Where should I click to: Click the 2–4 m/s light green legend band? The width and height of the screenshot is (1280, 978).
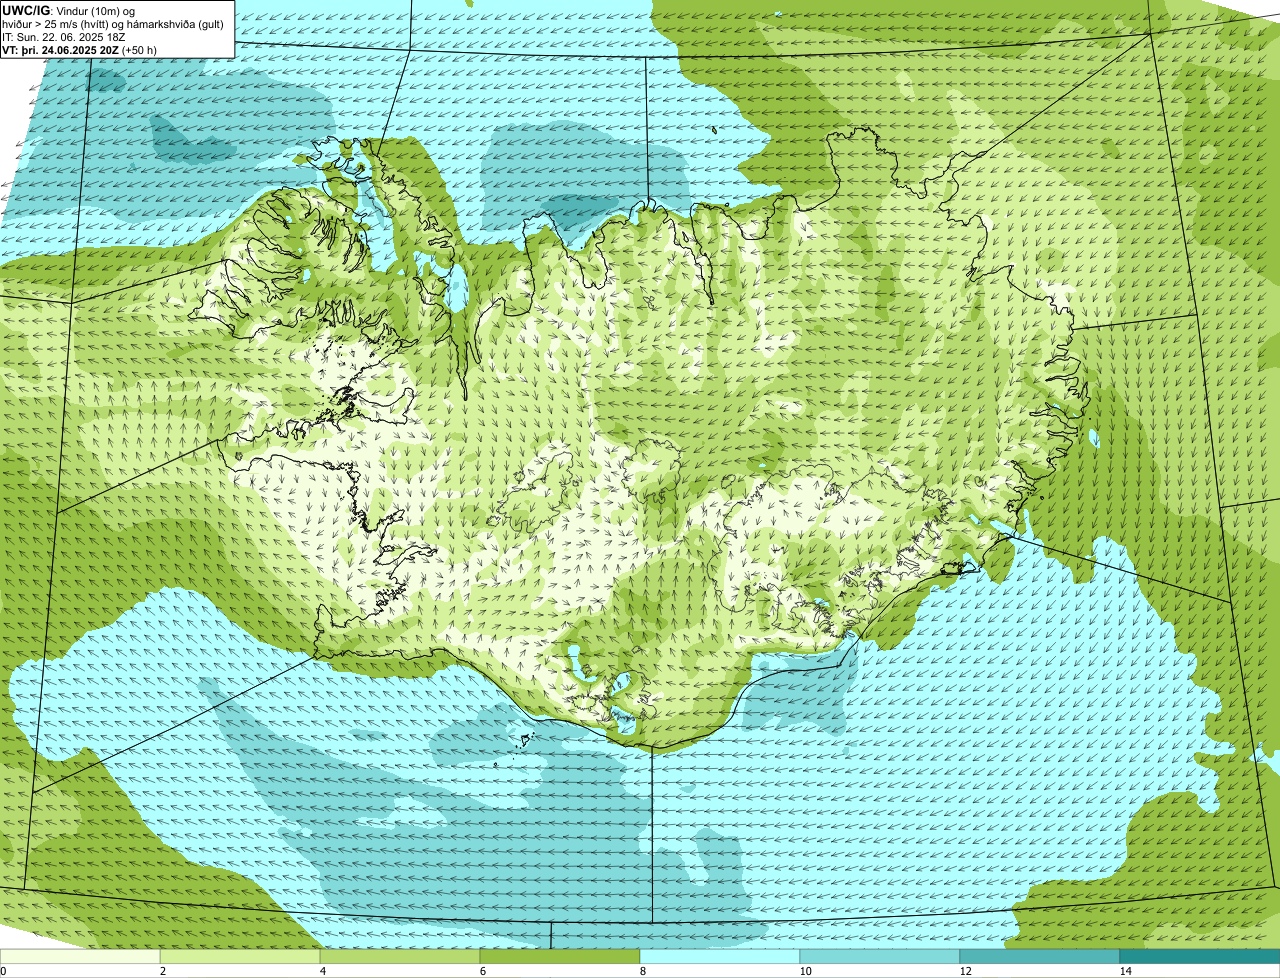click(240, 956)
